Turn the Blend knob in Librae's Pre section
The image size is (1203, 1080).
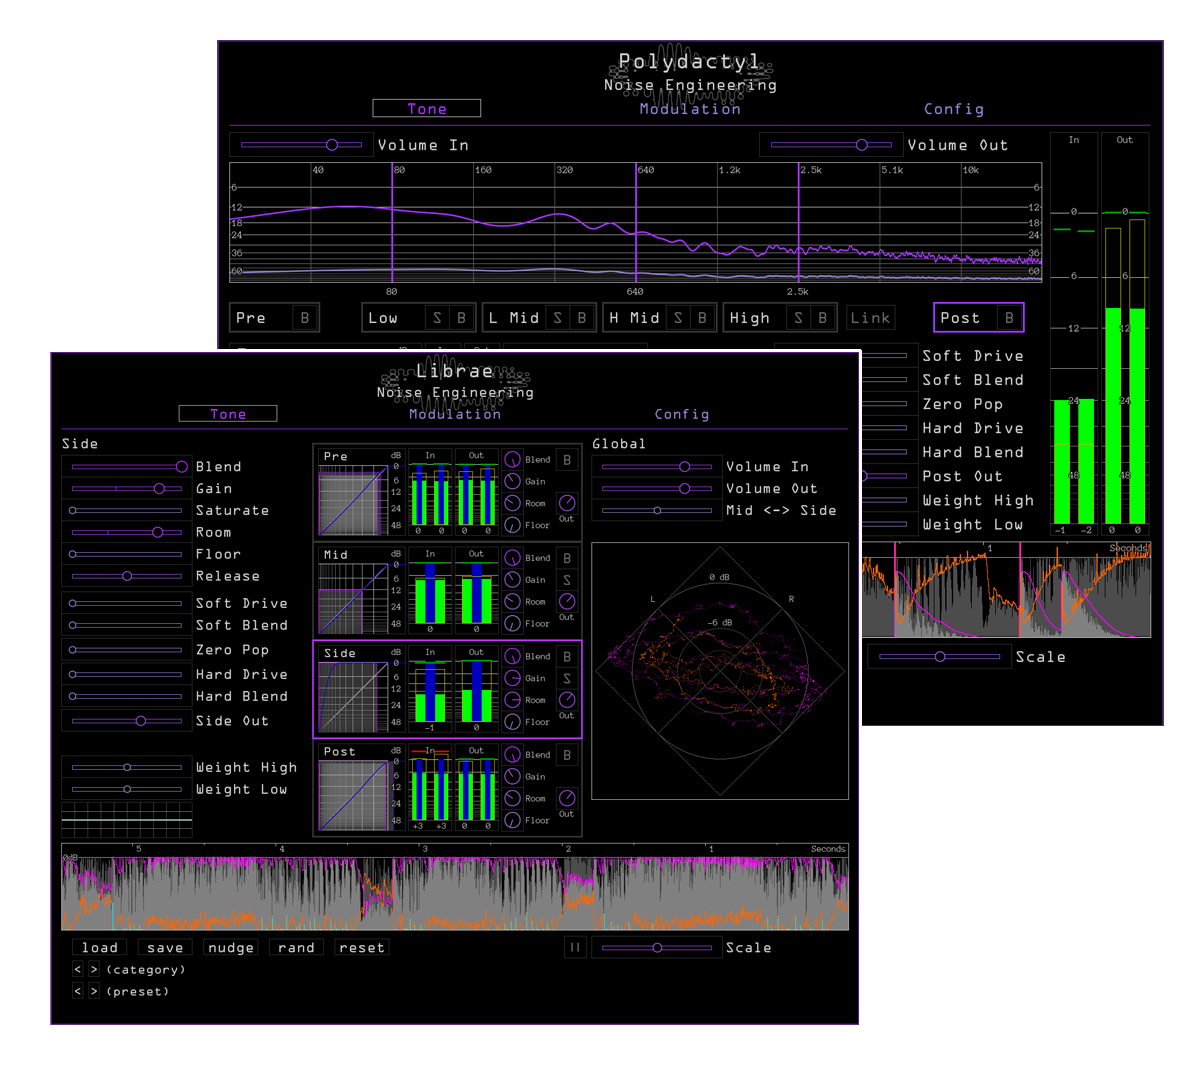coord(513,460)
